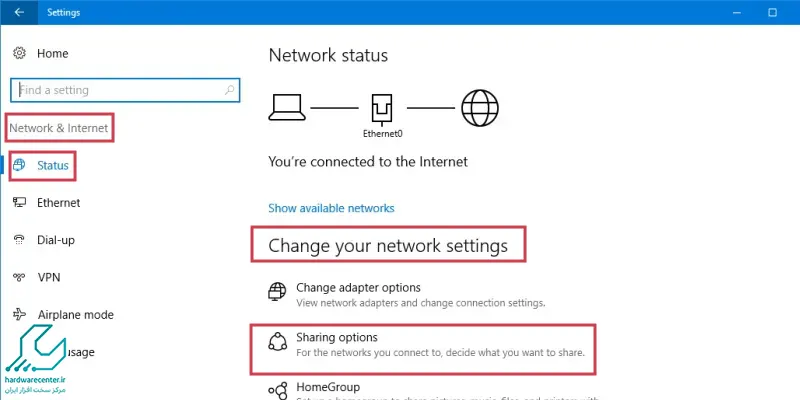Click the Home gear icon
800x400 pixels.
(x=19, y=53)
